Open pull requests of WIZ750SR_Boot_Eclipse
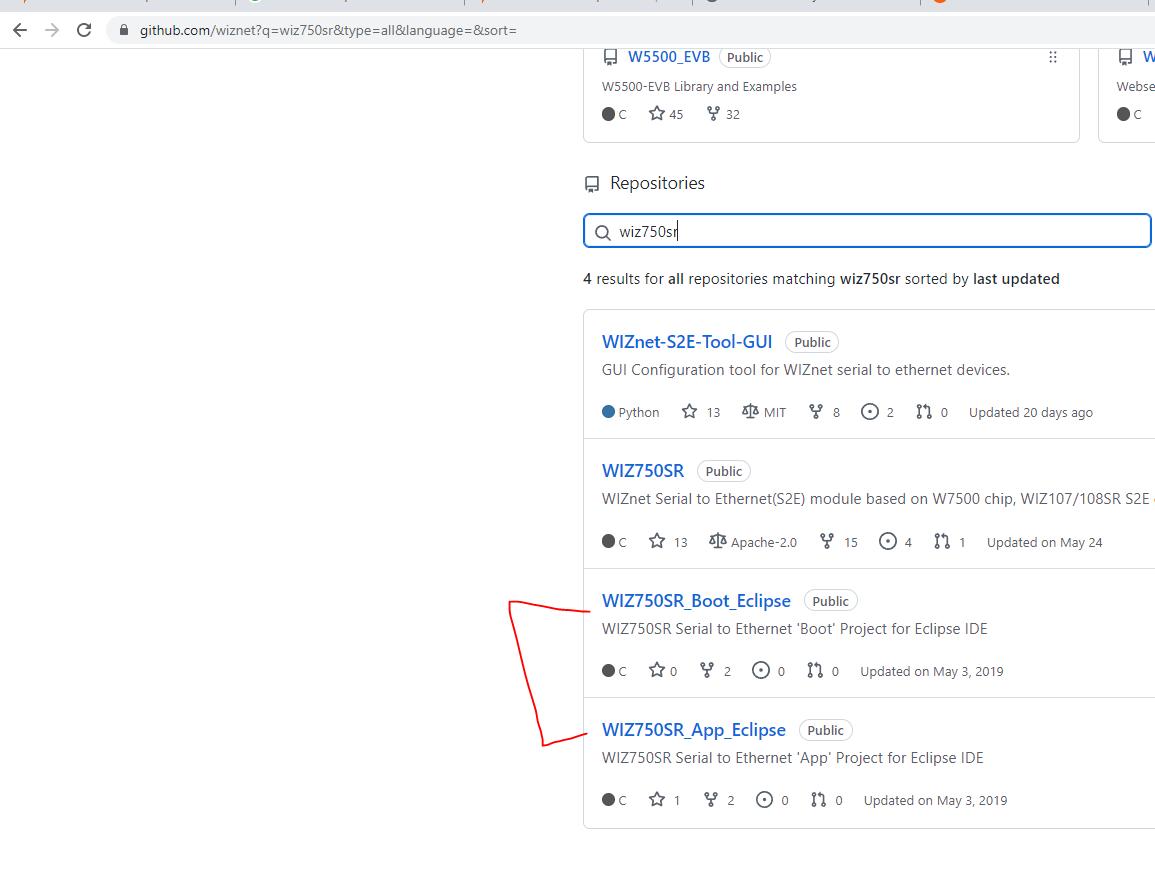The height and width of the screenshot is (889, 1155). click(823, 670)
